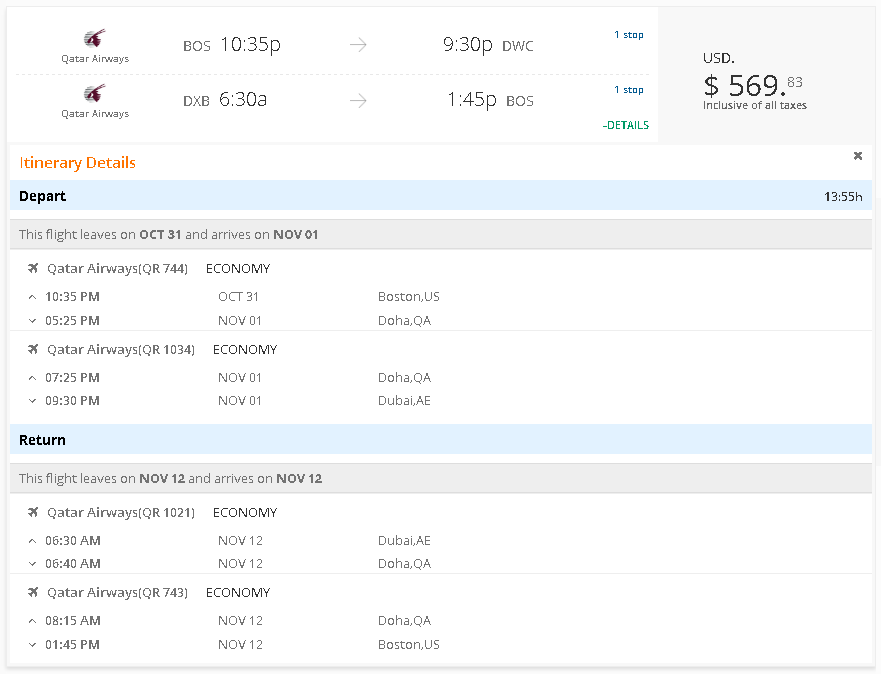Click the airplane icon beside flight QR 1021
Image resolution: width=881 pixels, height=674 pixels.
[33, 512]
